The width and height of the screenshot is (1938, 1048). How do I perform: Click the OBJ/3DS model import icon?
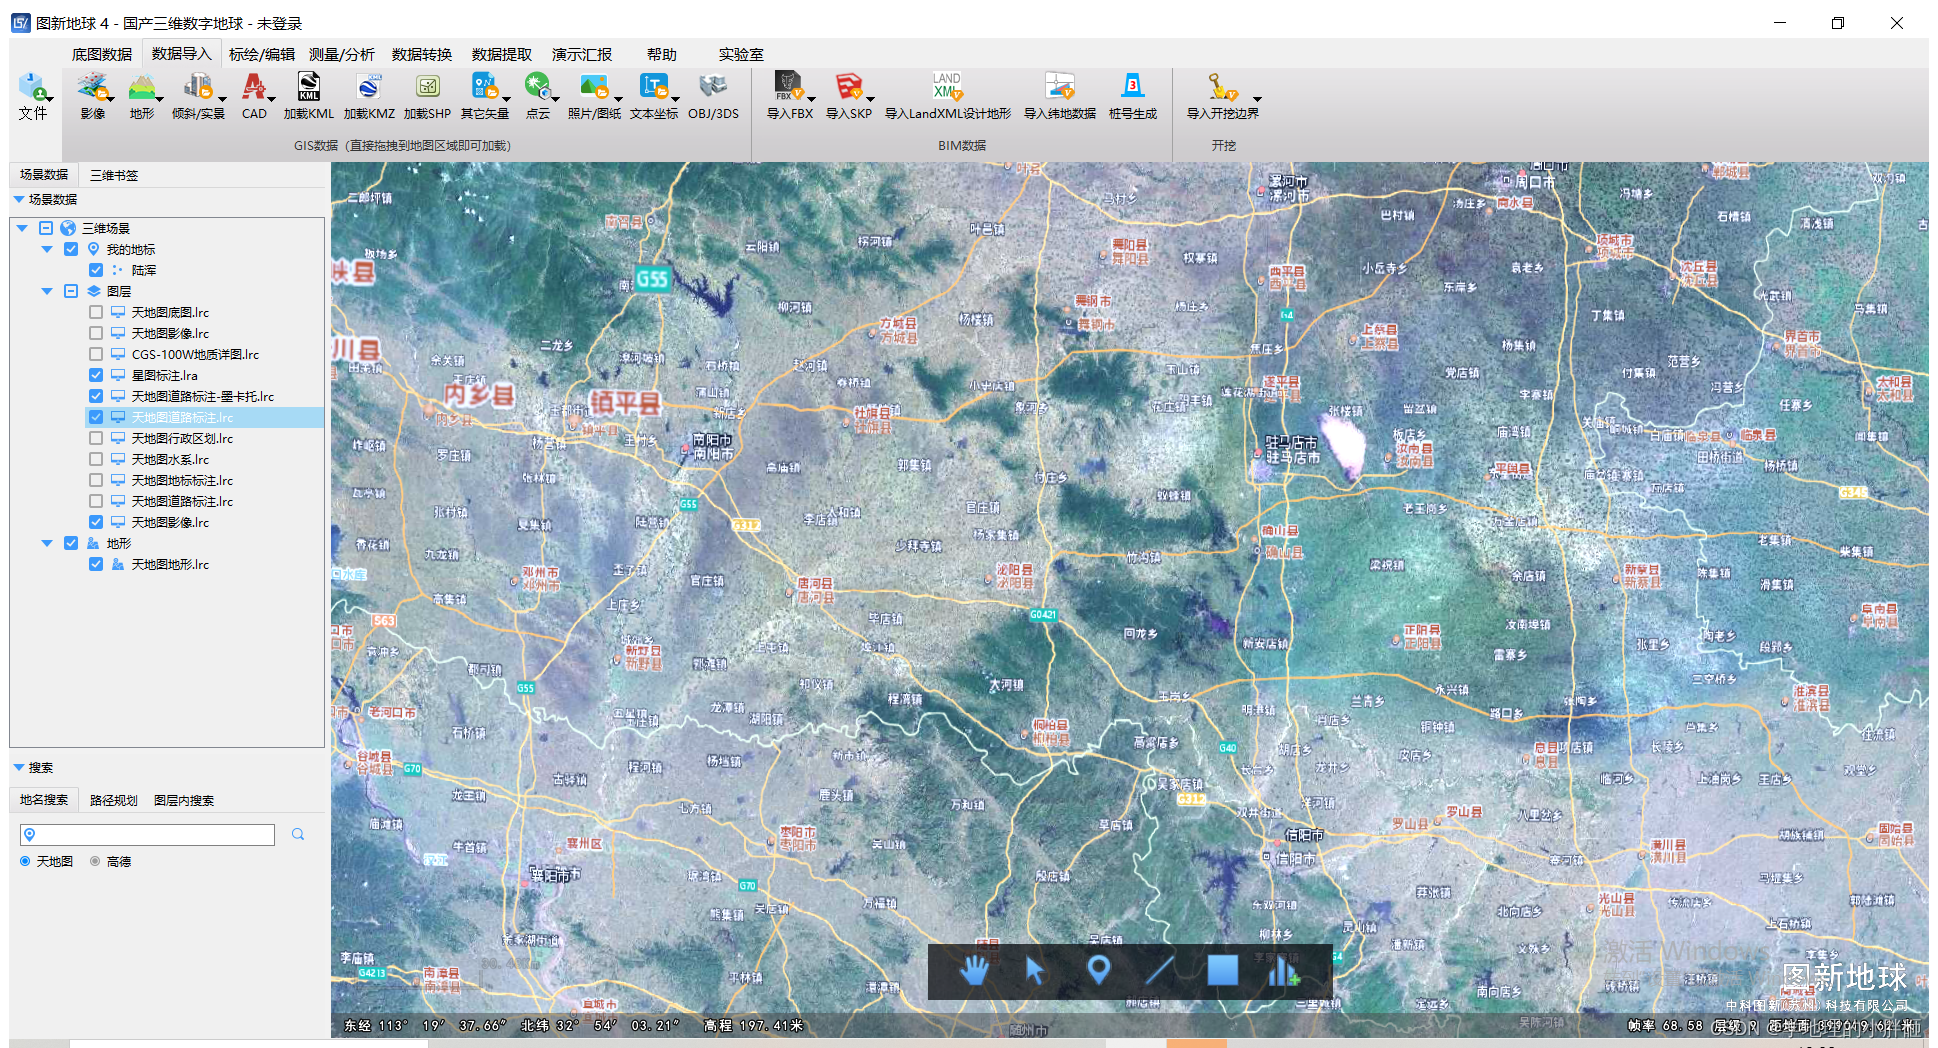[x=713, y=87]
